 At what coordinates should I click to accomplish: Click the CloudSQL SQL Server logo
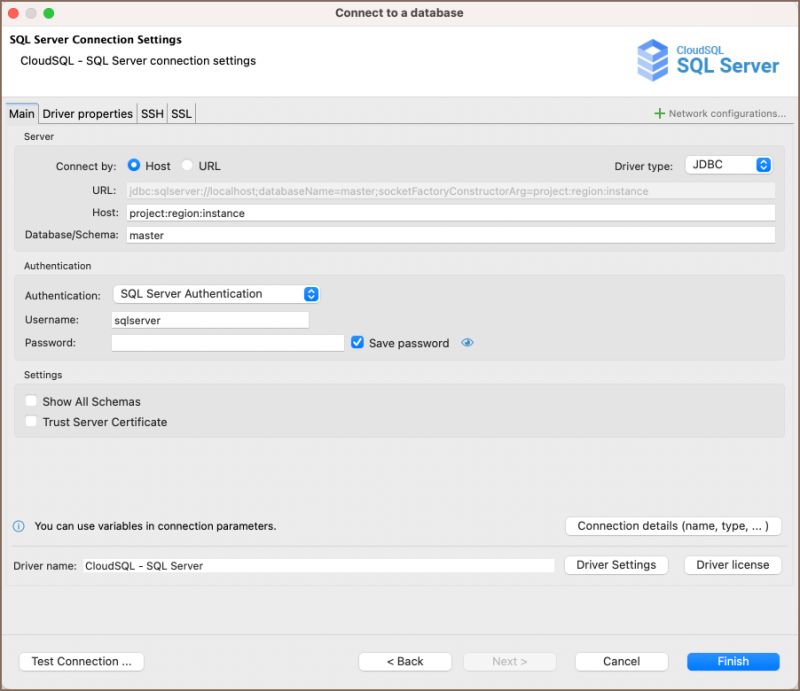coord(710,60)
